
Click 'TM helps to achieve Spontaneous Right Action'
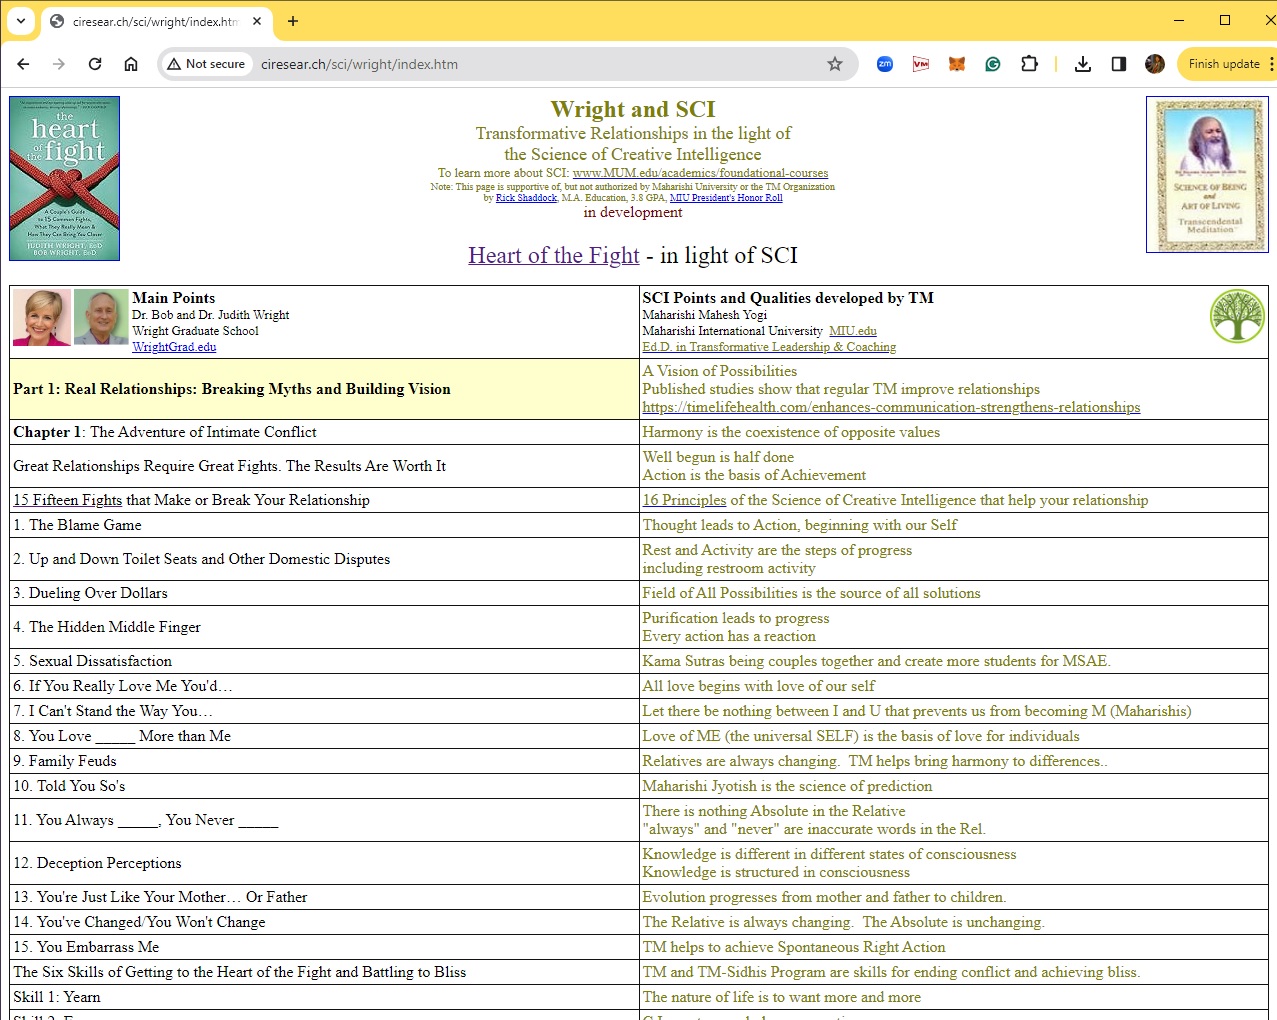tap(794, 947)
